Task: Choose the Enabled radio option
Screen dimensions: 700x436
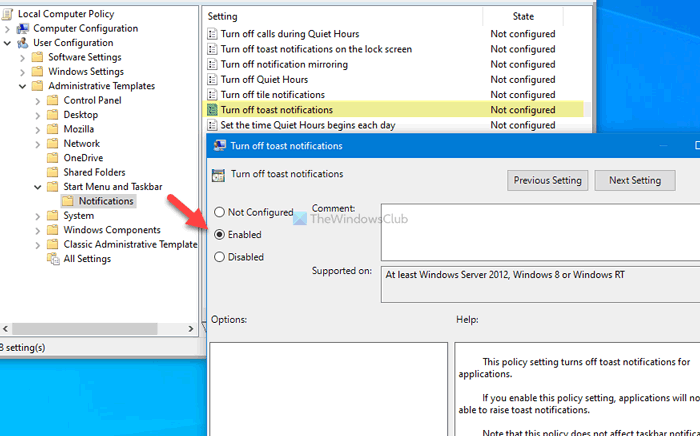Action: coord(219,234)
